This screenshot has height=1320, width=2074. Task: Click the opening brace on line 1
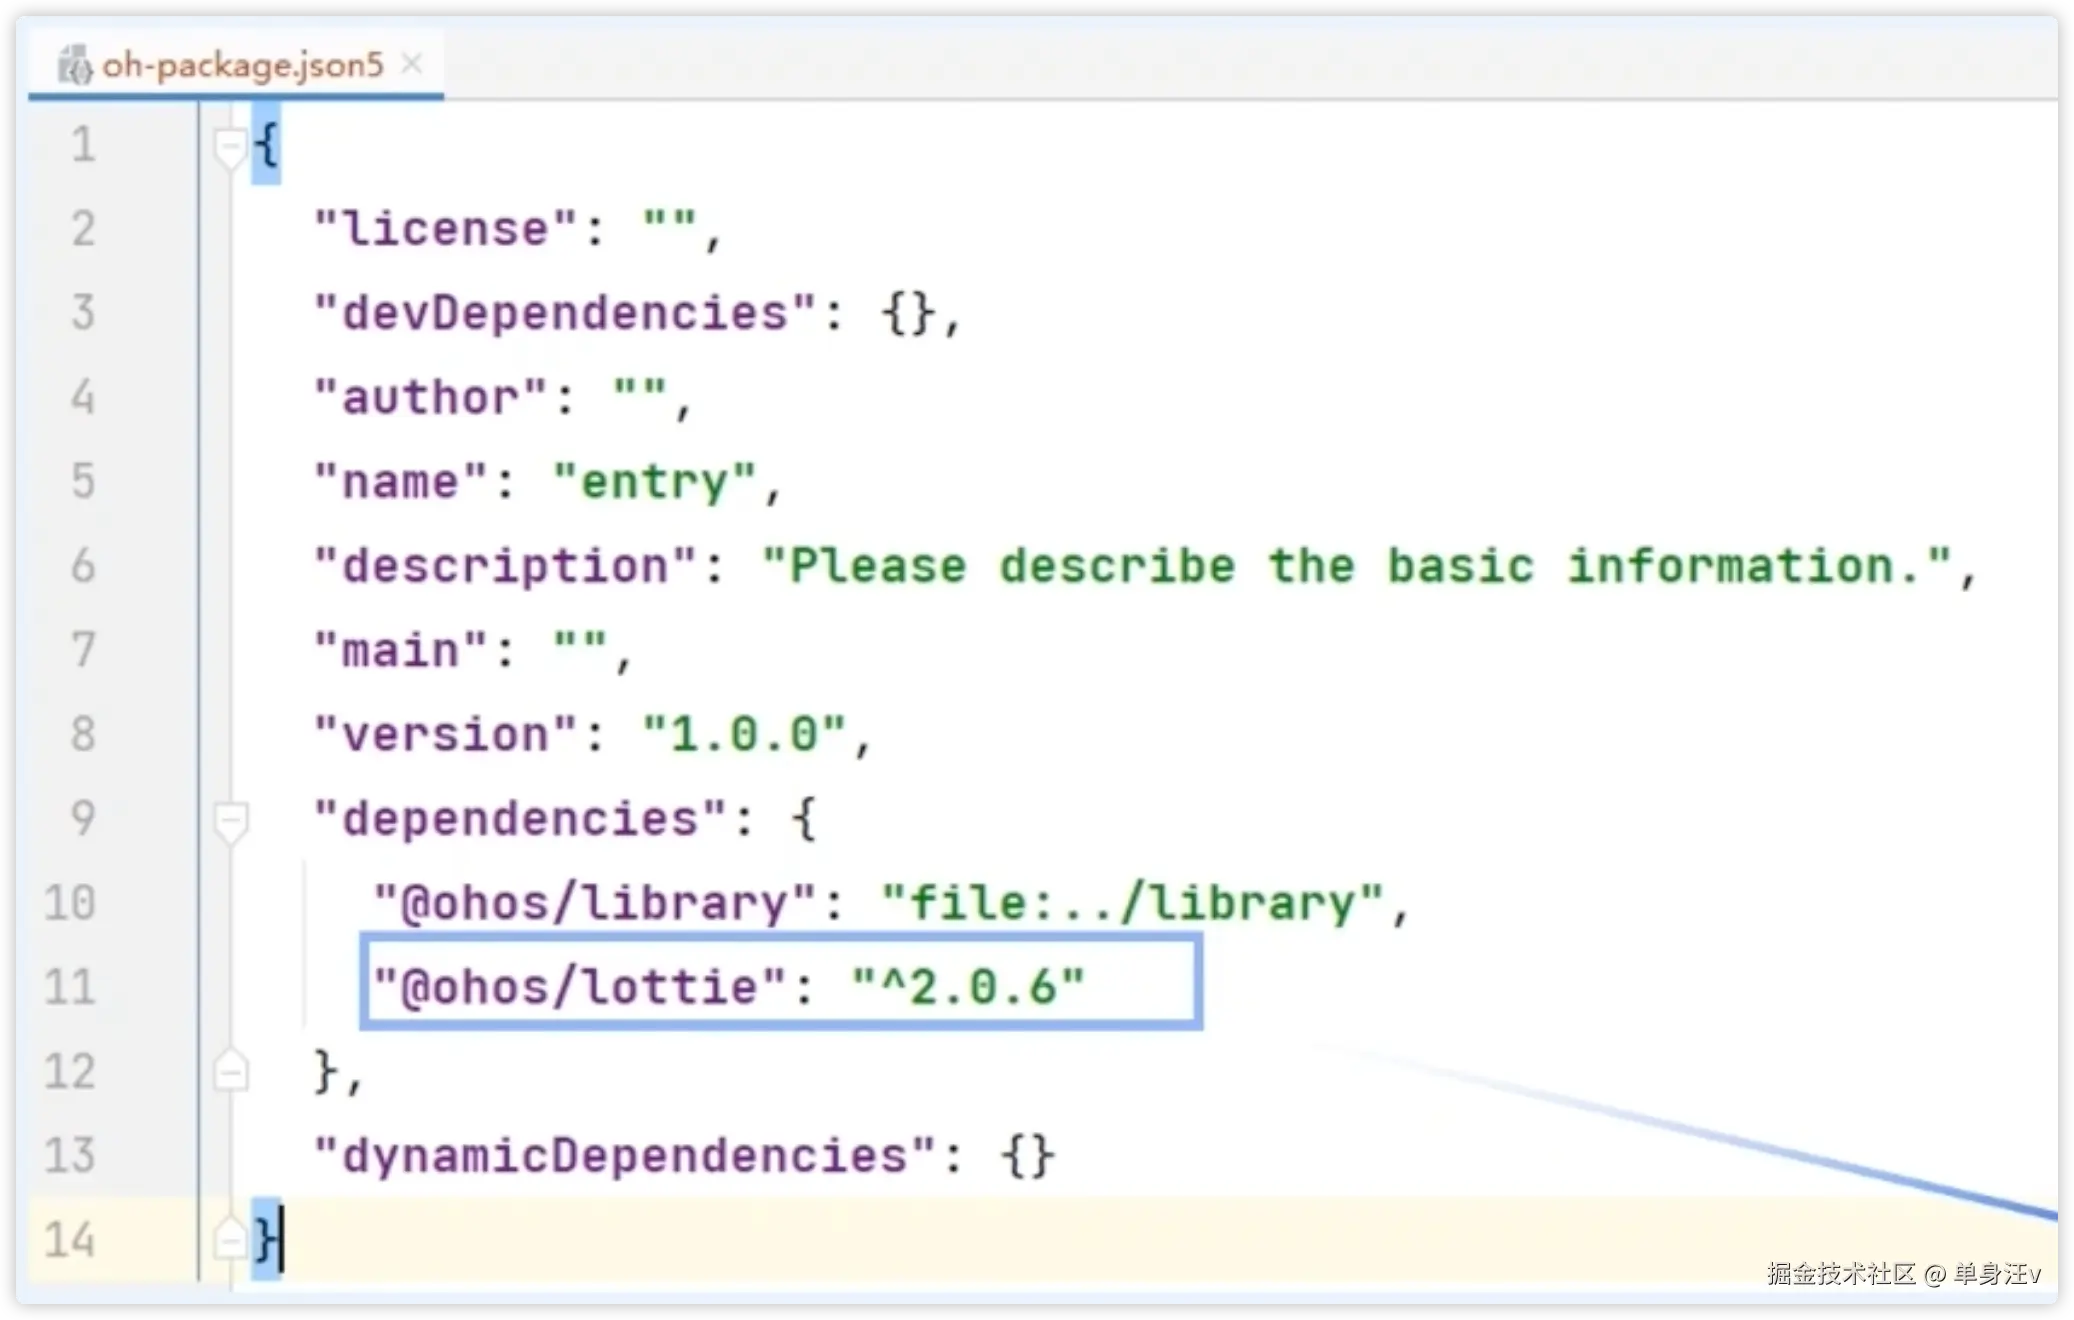point(266,147)
